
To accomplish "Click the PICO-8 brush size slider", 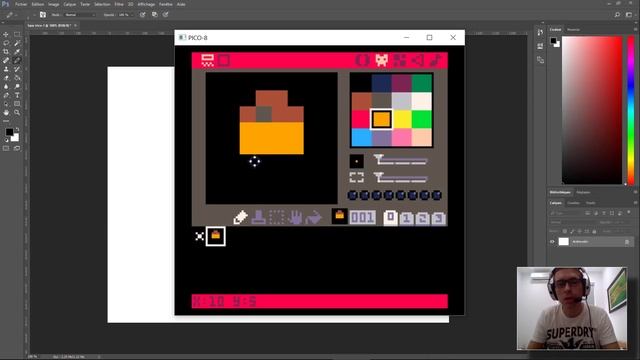I will pyautogui.click(x=400, y=160).
